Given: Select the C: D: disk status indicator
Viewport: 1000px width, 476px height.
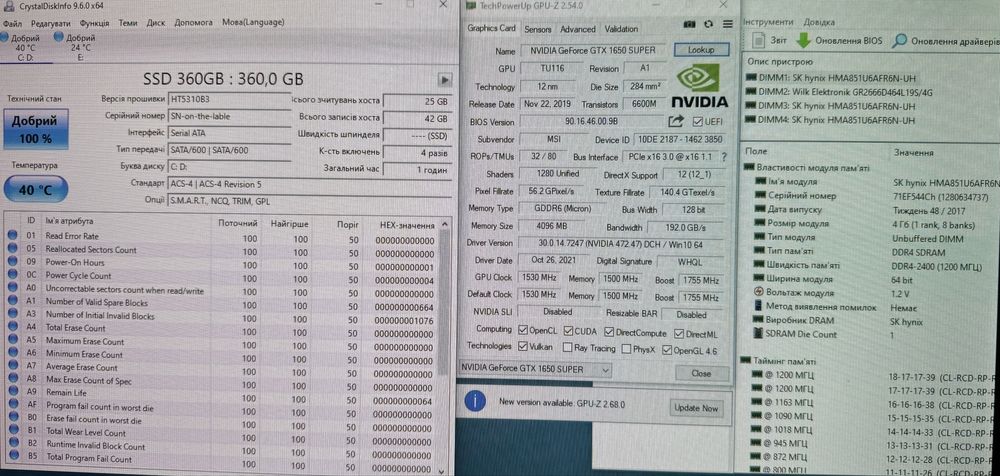Looking at the screenshot, I should point(25,47).
